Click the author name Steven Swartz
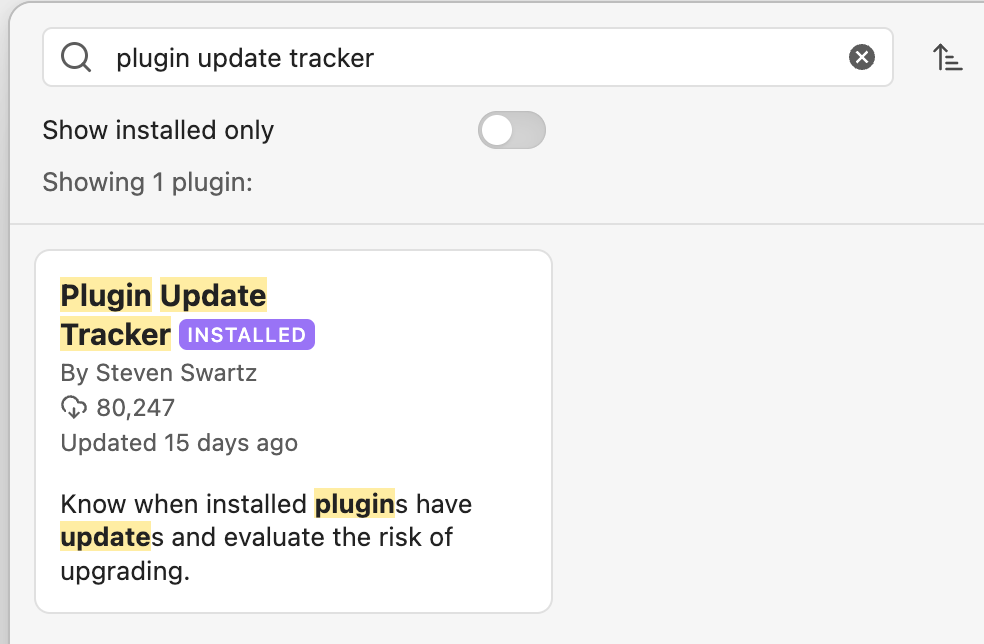The height and width of the screenshot is (644, 984). click(176, 374)
